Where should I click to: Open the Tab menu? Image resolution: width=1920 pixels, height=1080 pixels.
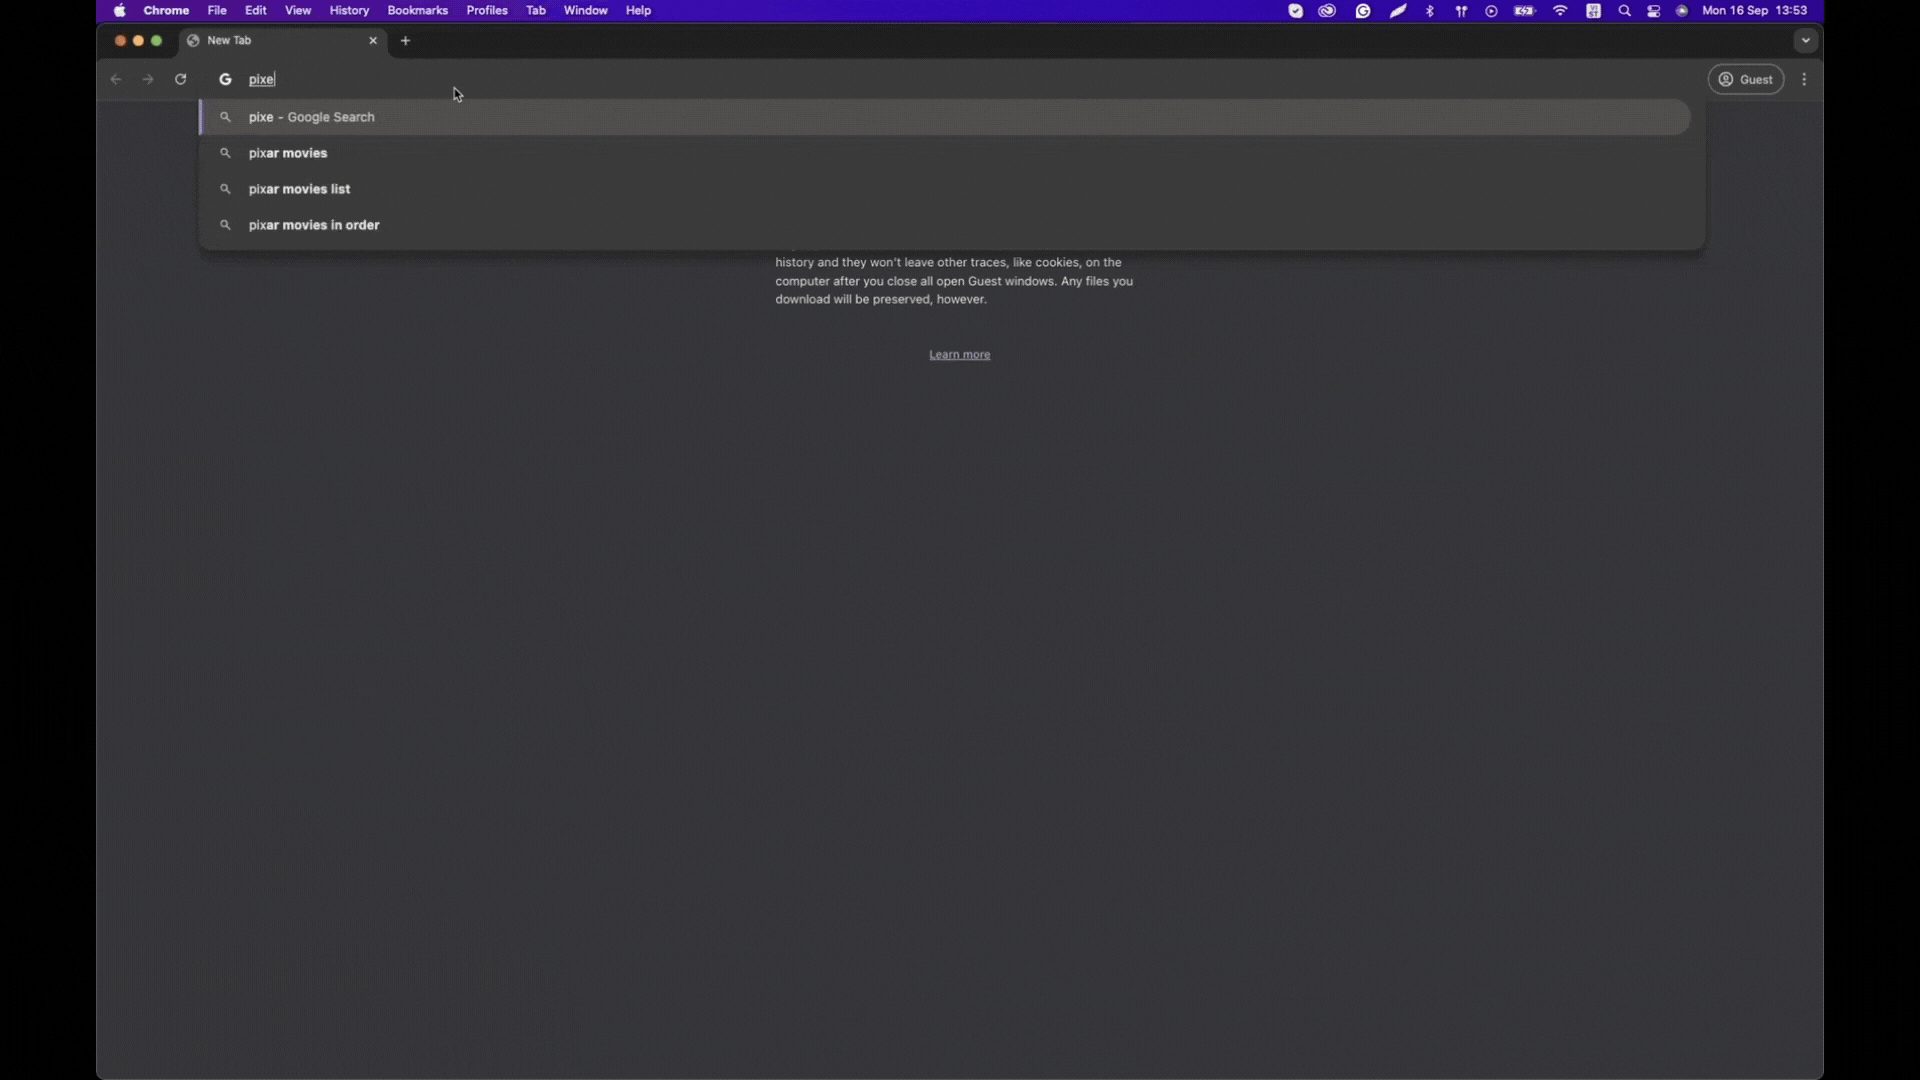point(536,11)
